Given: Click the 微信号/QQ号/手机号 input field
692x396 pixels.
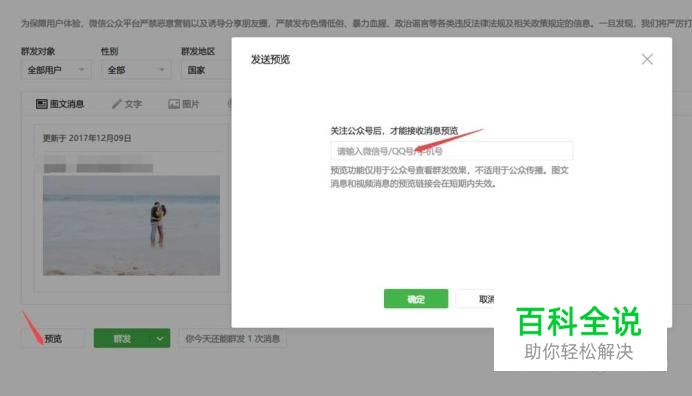Looking at the screenshot, I should (x=451, y=151).
